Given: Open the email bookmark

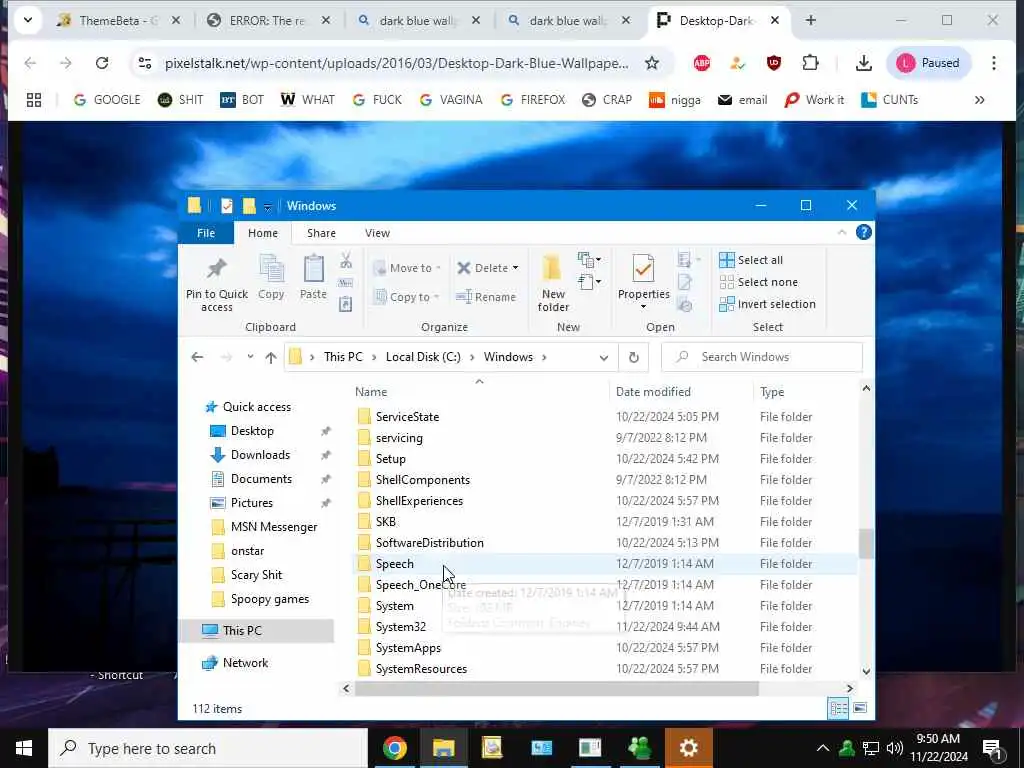Looking at the screenshot, I should tap(743, 100).
